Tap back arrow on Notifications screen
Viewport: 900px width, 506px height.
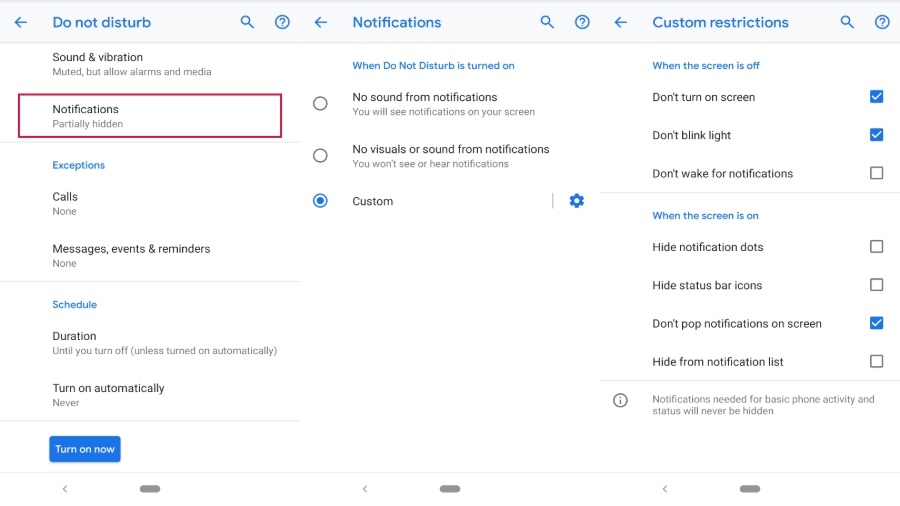321,22
